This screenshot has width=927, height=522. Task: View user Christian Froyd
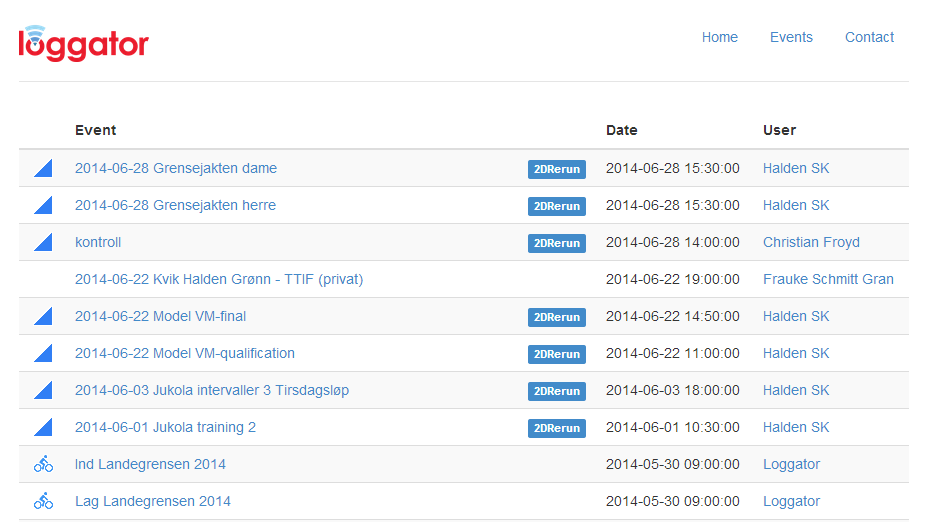(x=811, y=242)
